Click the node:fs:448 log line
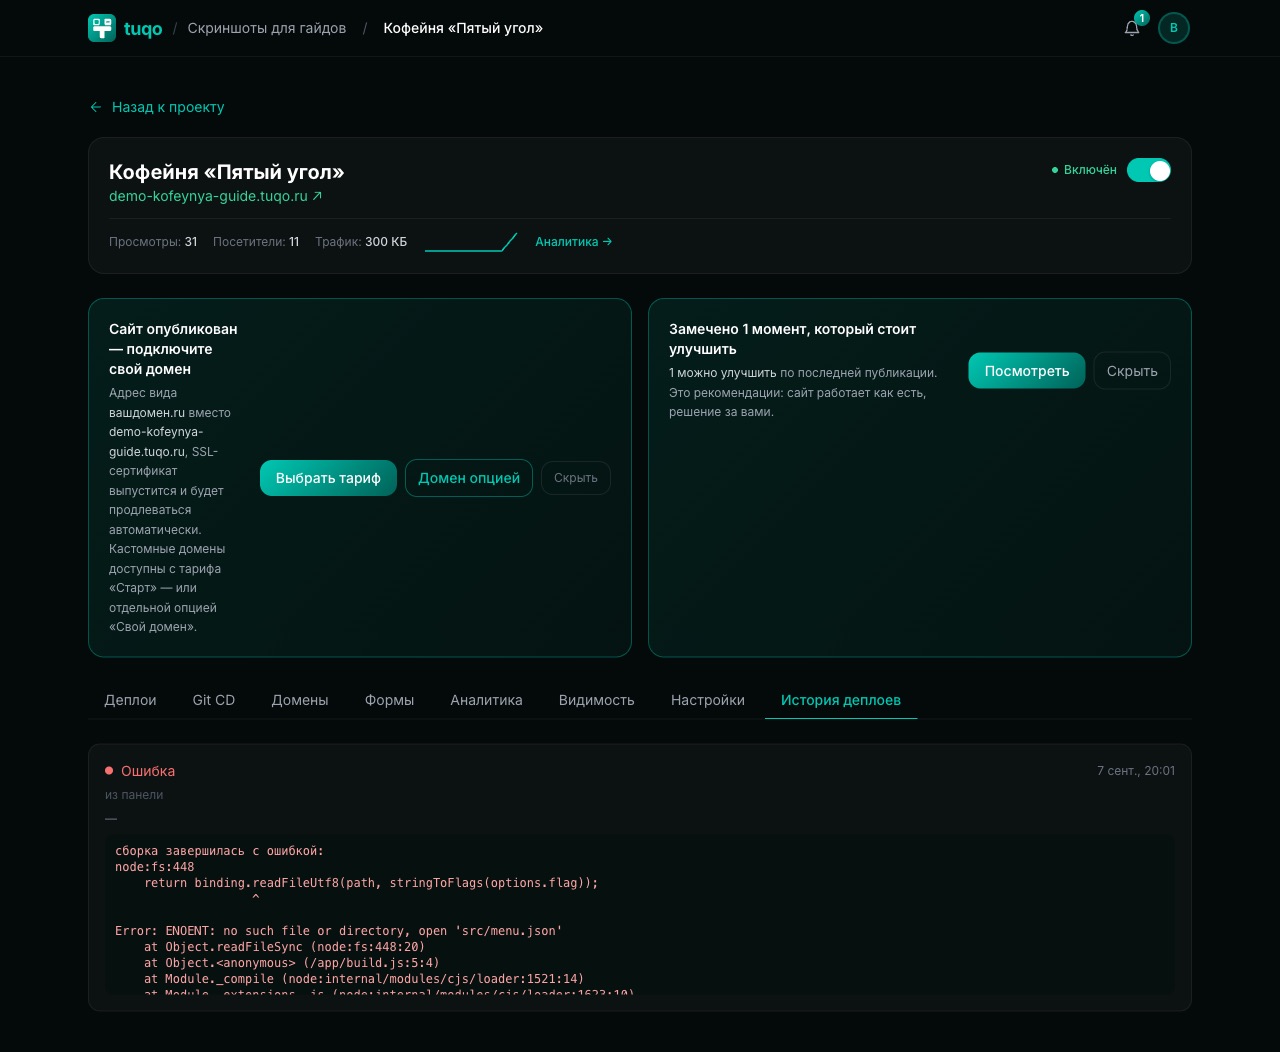1280x1052 pixels. pyautogui.click(x=155, y=867)
